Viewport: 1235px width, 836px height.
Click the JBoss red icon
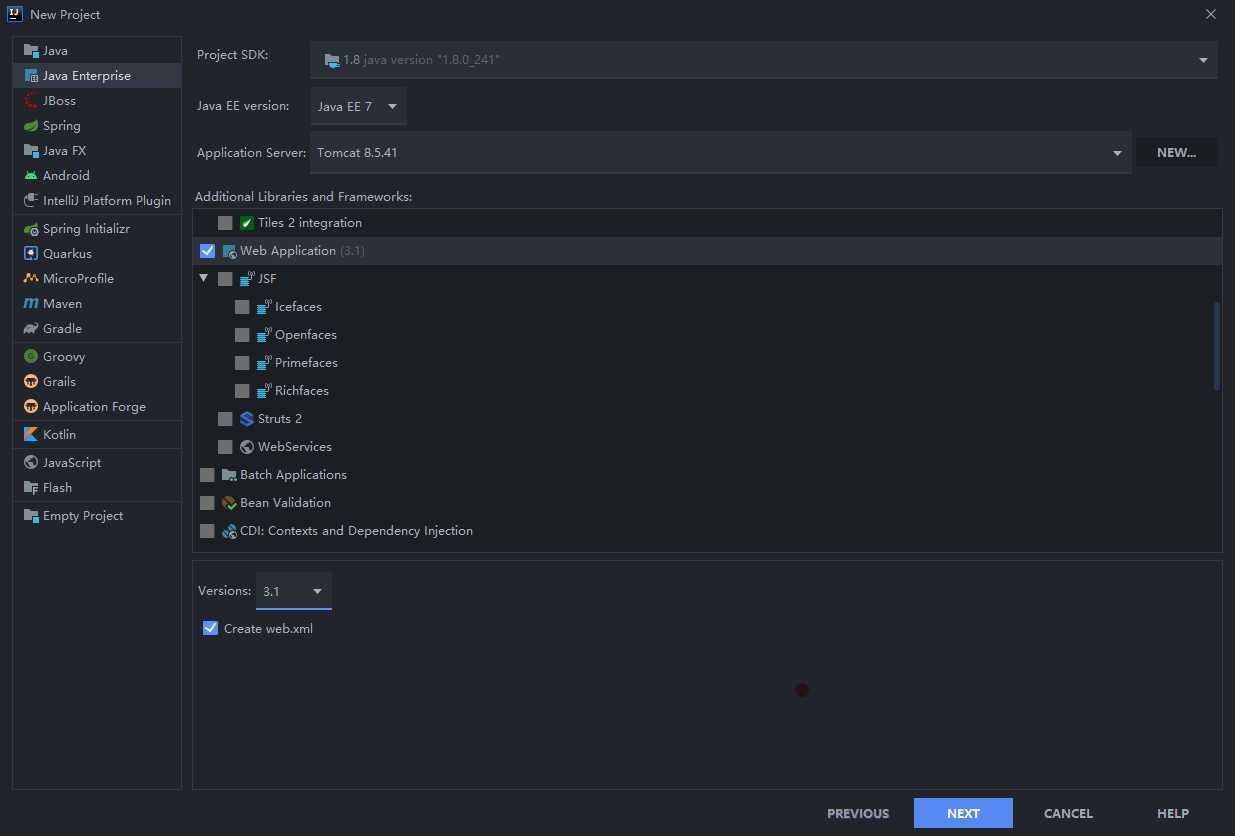31,101
